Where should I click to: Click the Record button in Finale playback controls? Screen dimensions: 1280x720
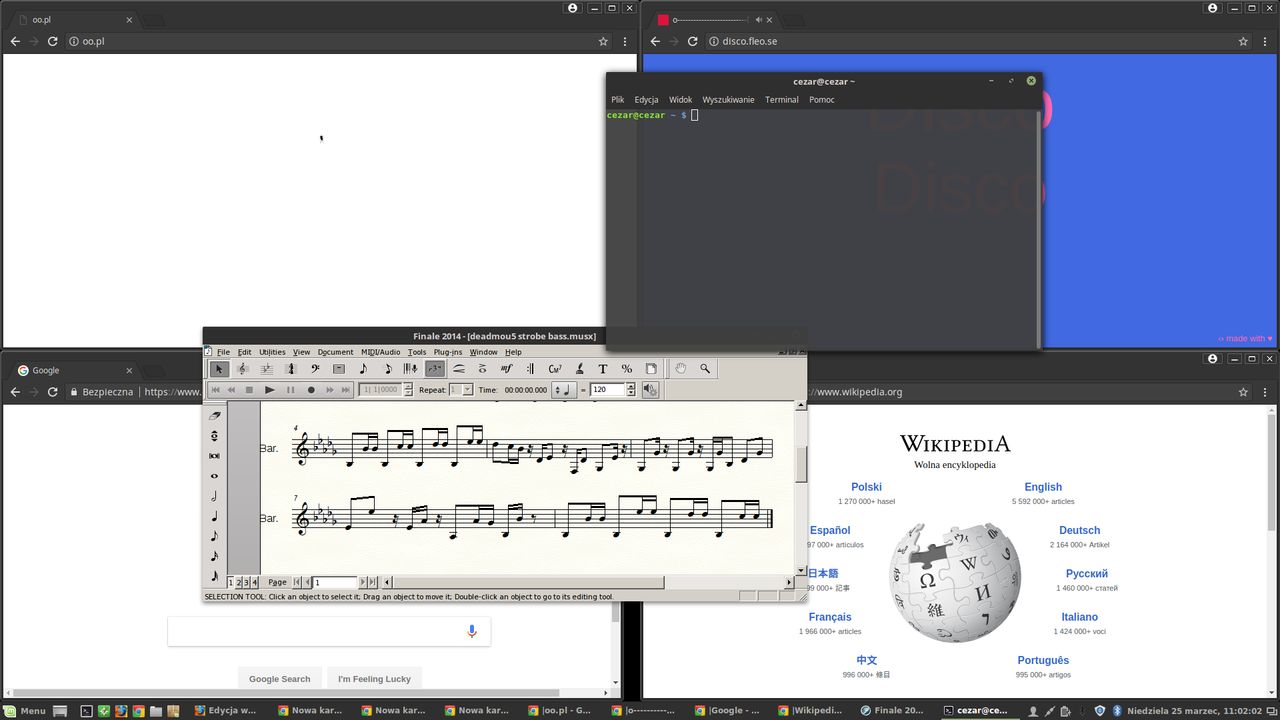pyautogui.click(x=311, y=390)
